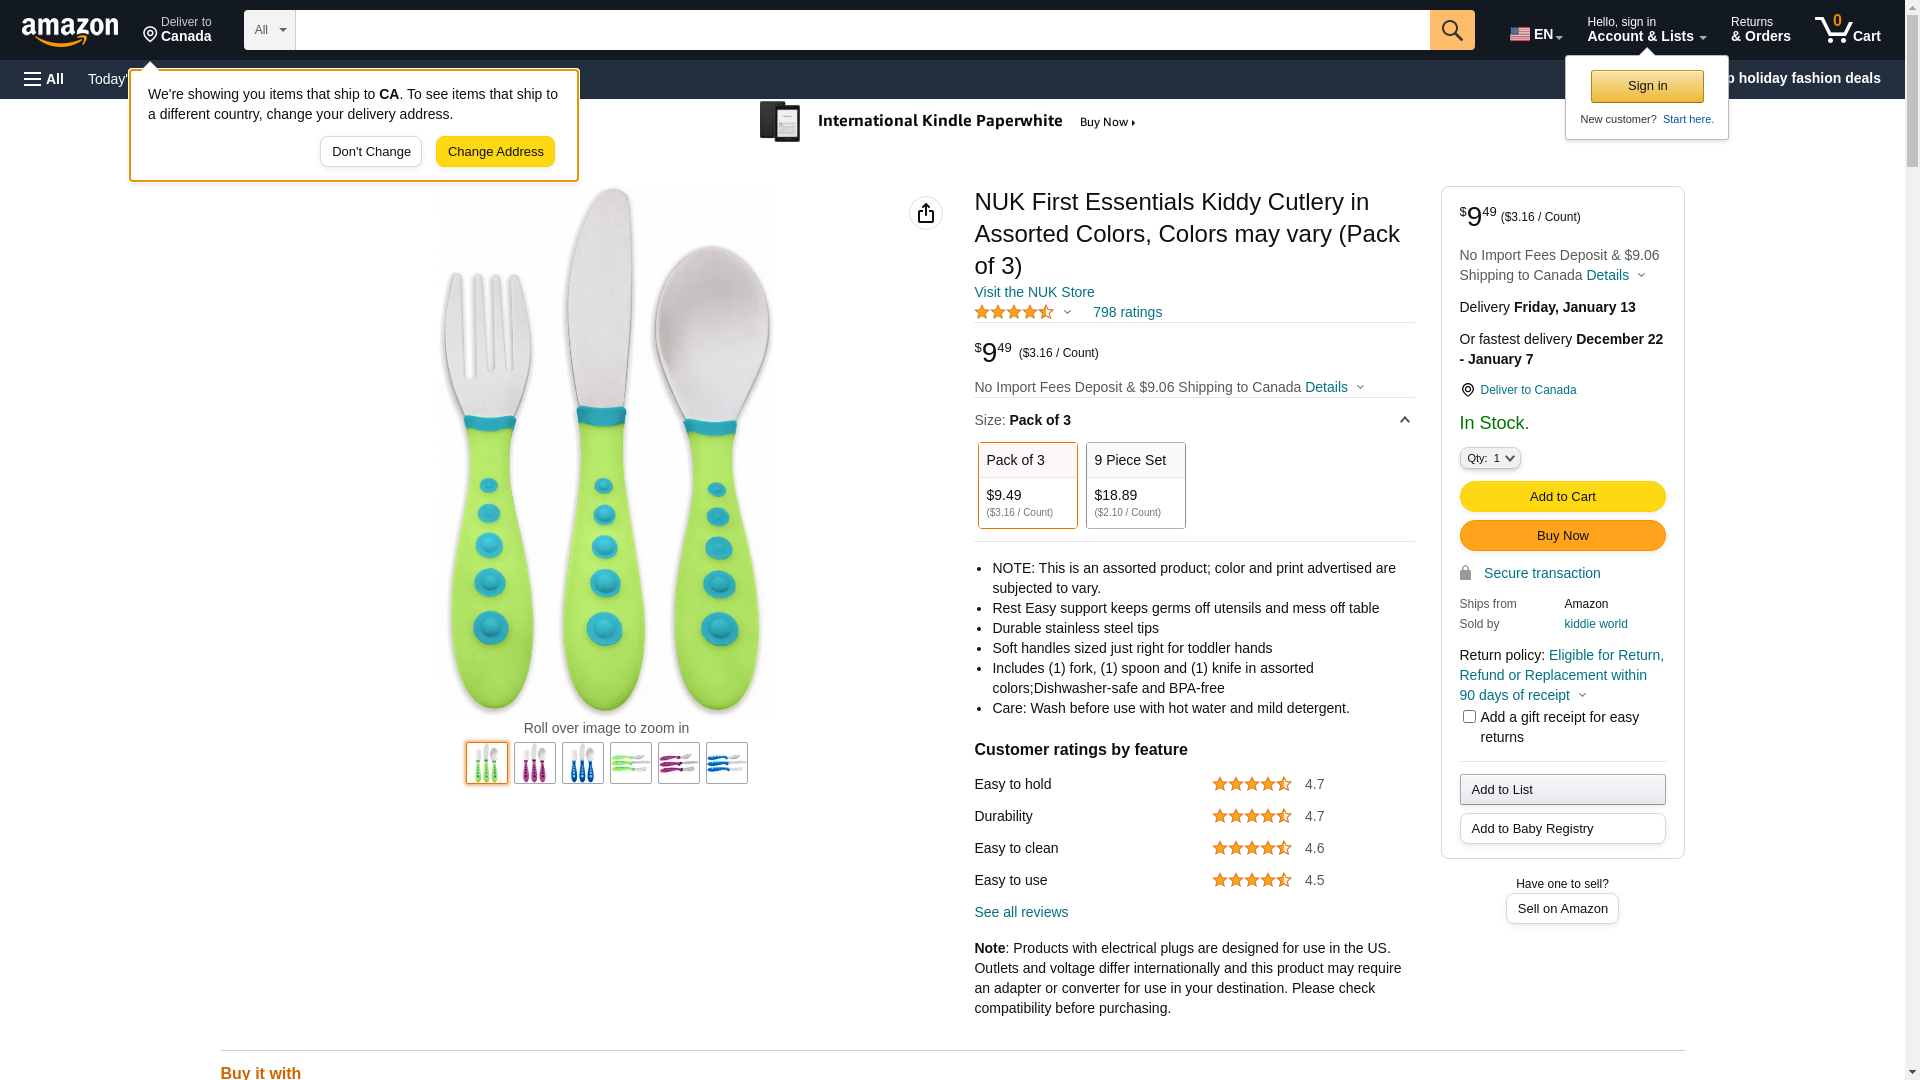Click into the Amazon search field
1920x1080 pixels.
(861, 30)
